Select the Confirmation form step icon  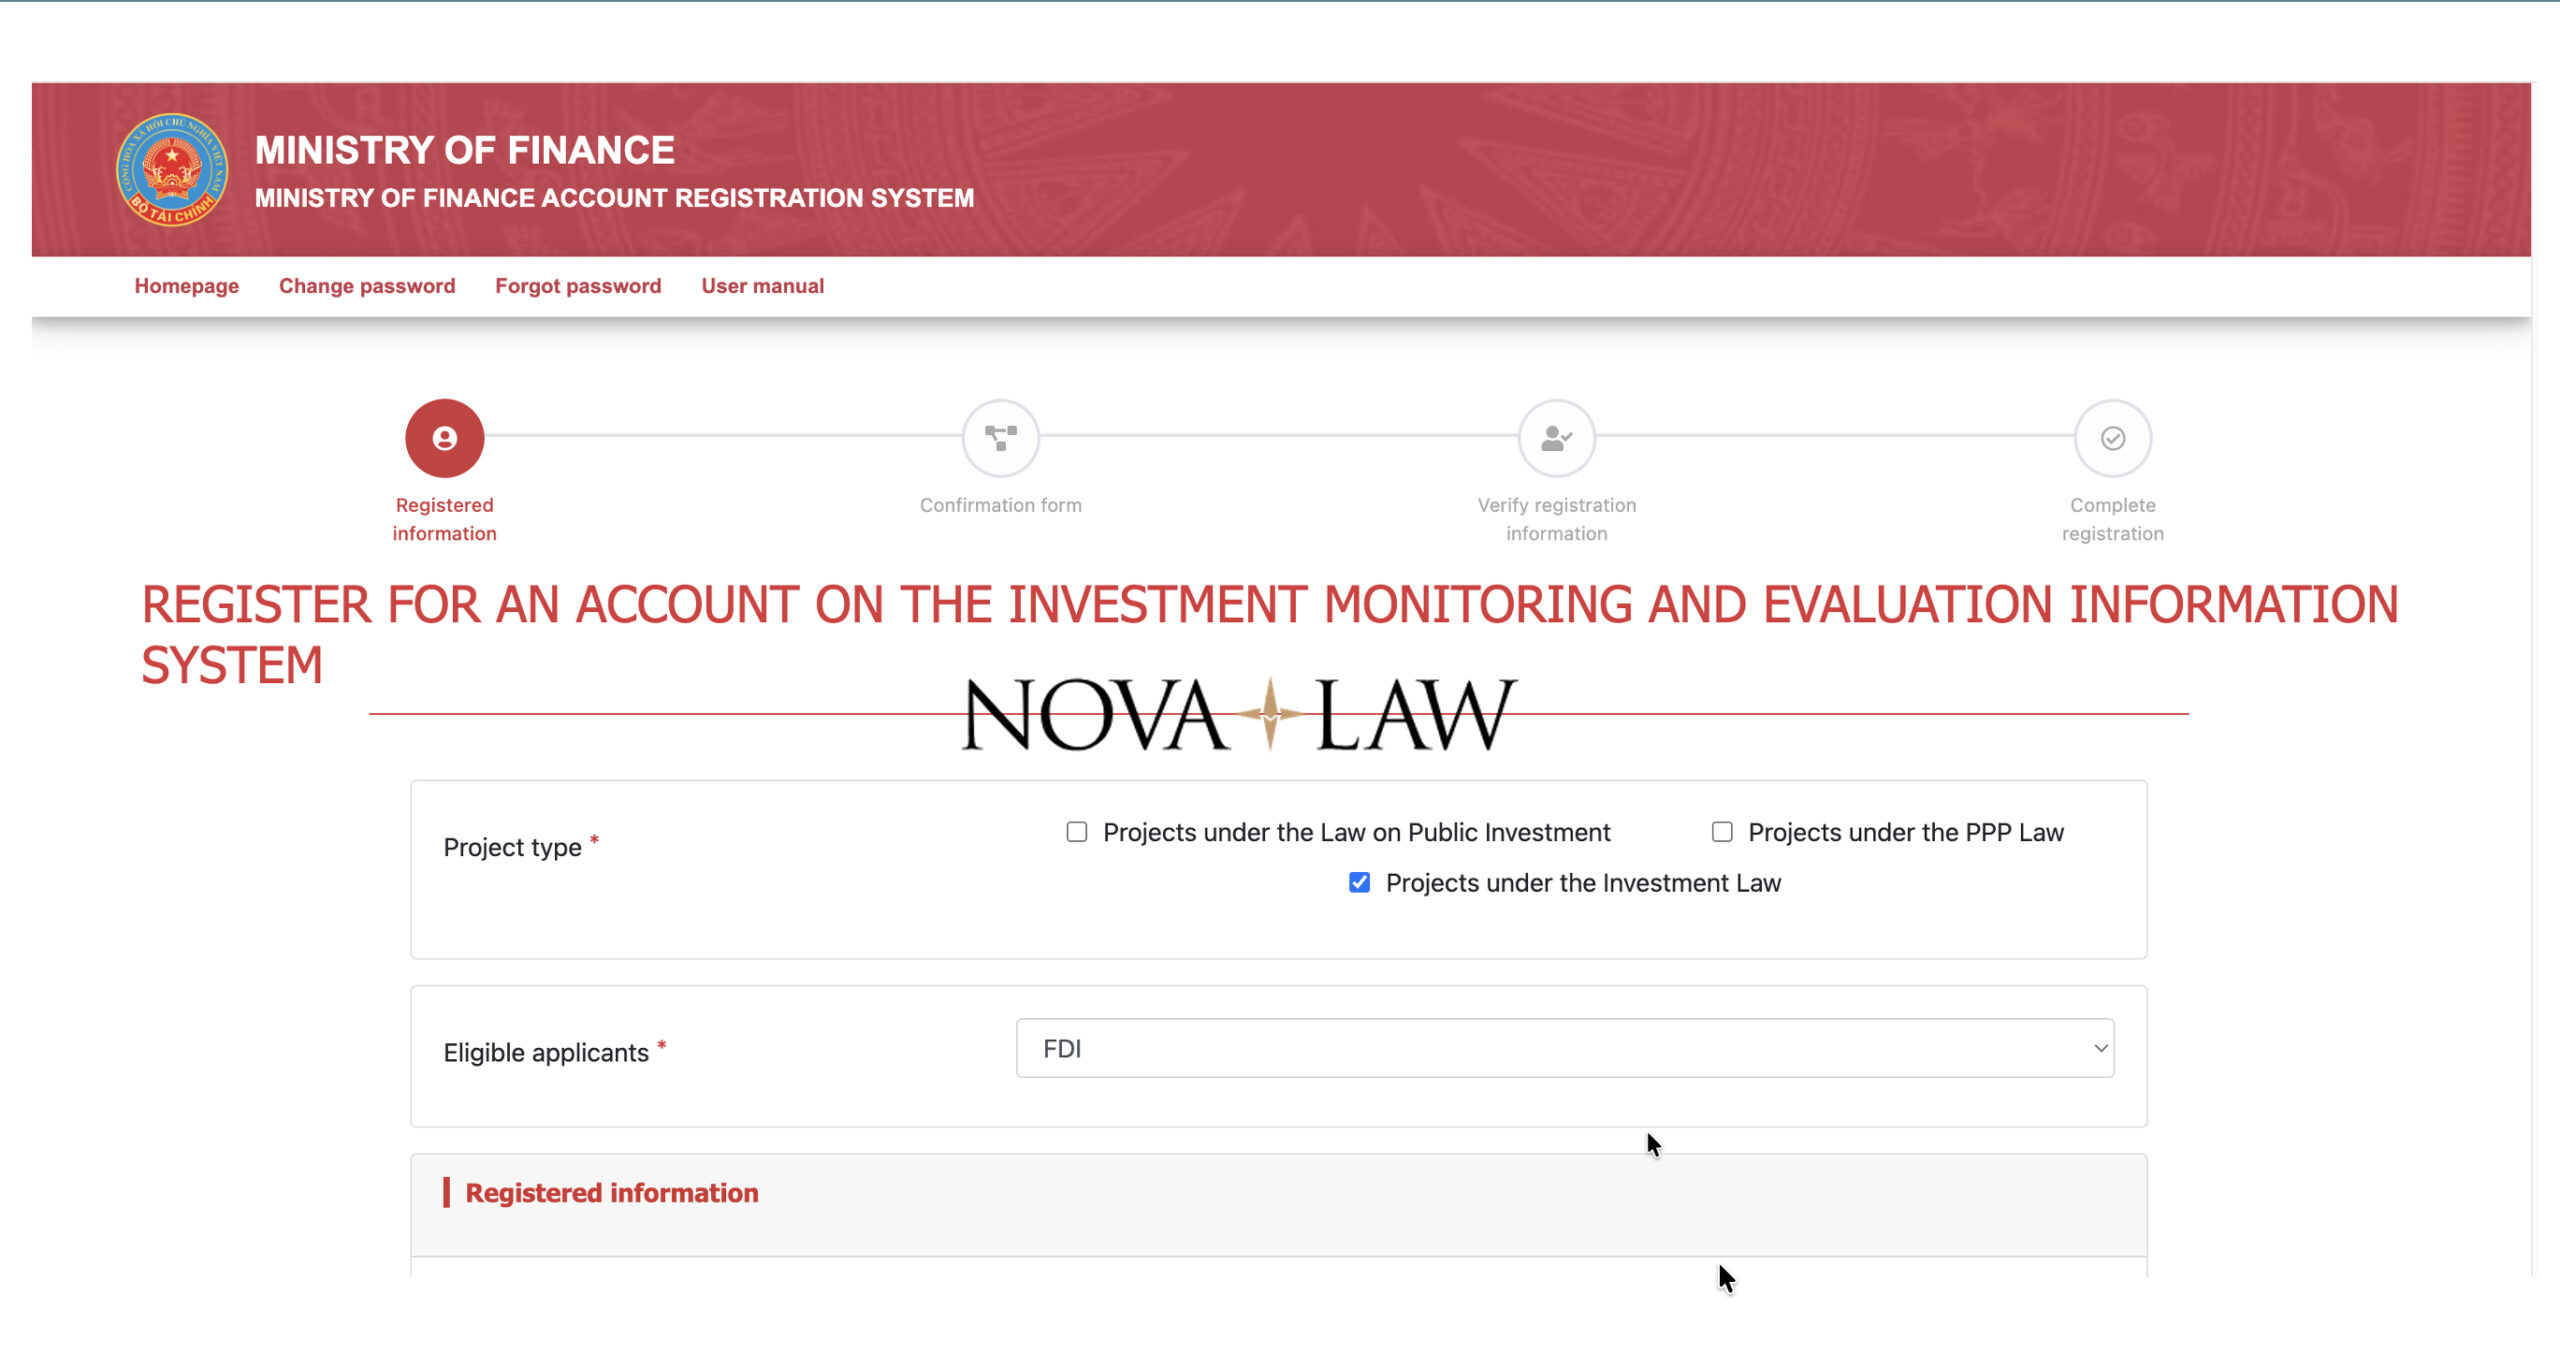[x=1000, y=438]
